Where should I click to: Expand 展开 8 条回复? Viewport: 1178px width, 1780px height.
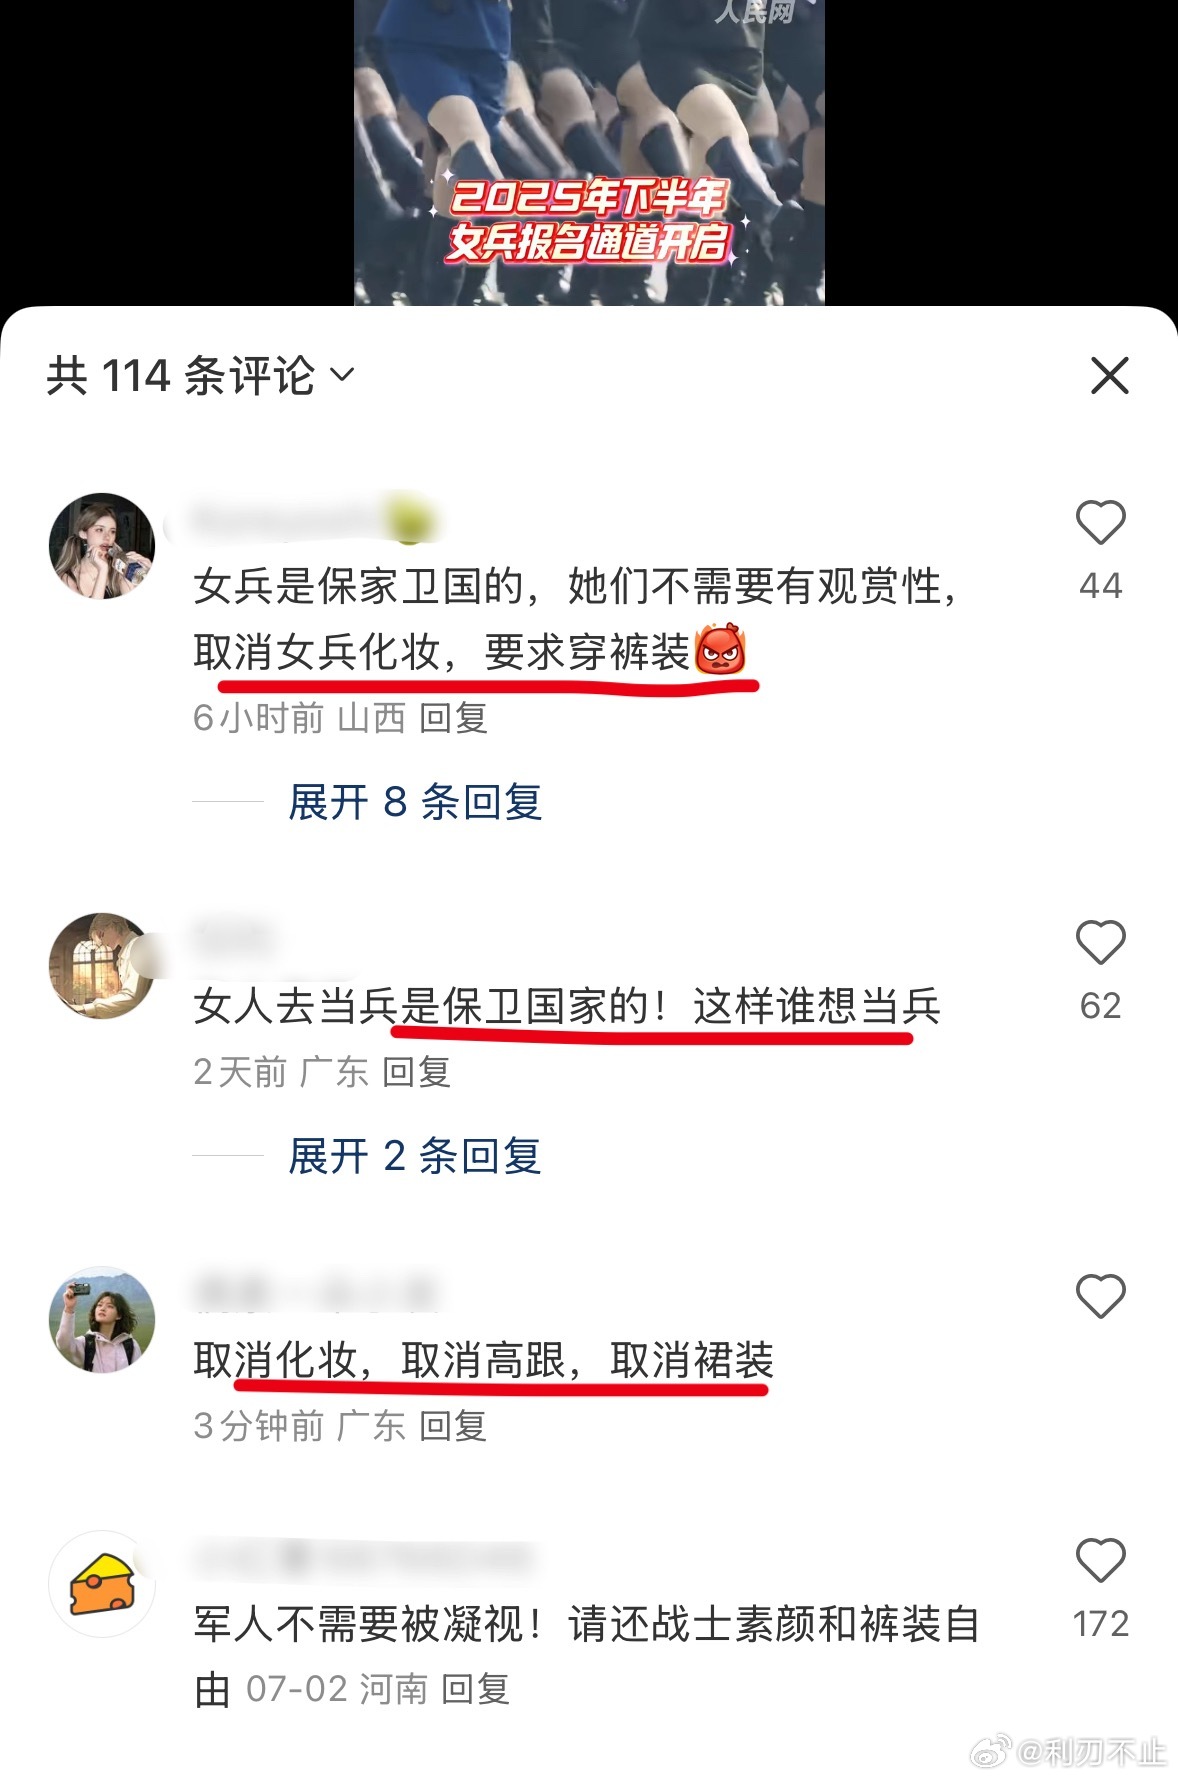click(415, 802)
